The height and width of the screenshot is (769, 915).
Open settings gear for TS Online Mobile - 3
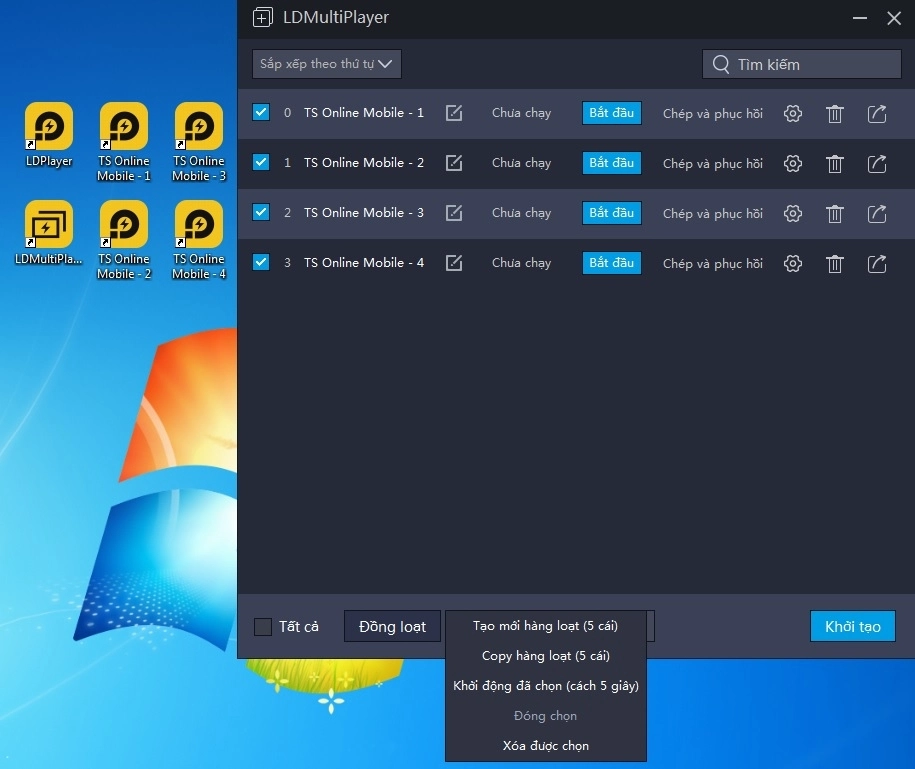[x=792, y=214]
